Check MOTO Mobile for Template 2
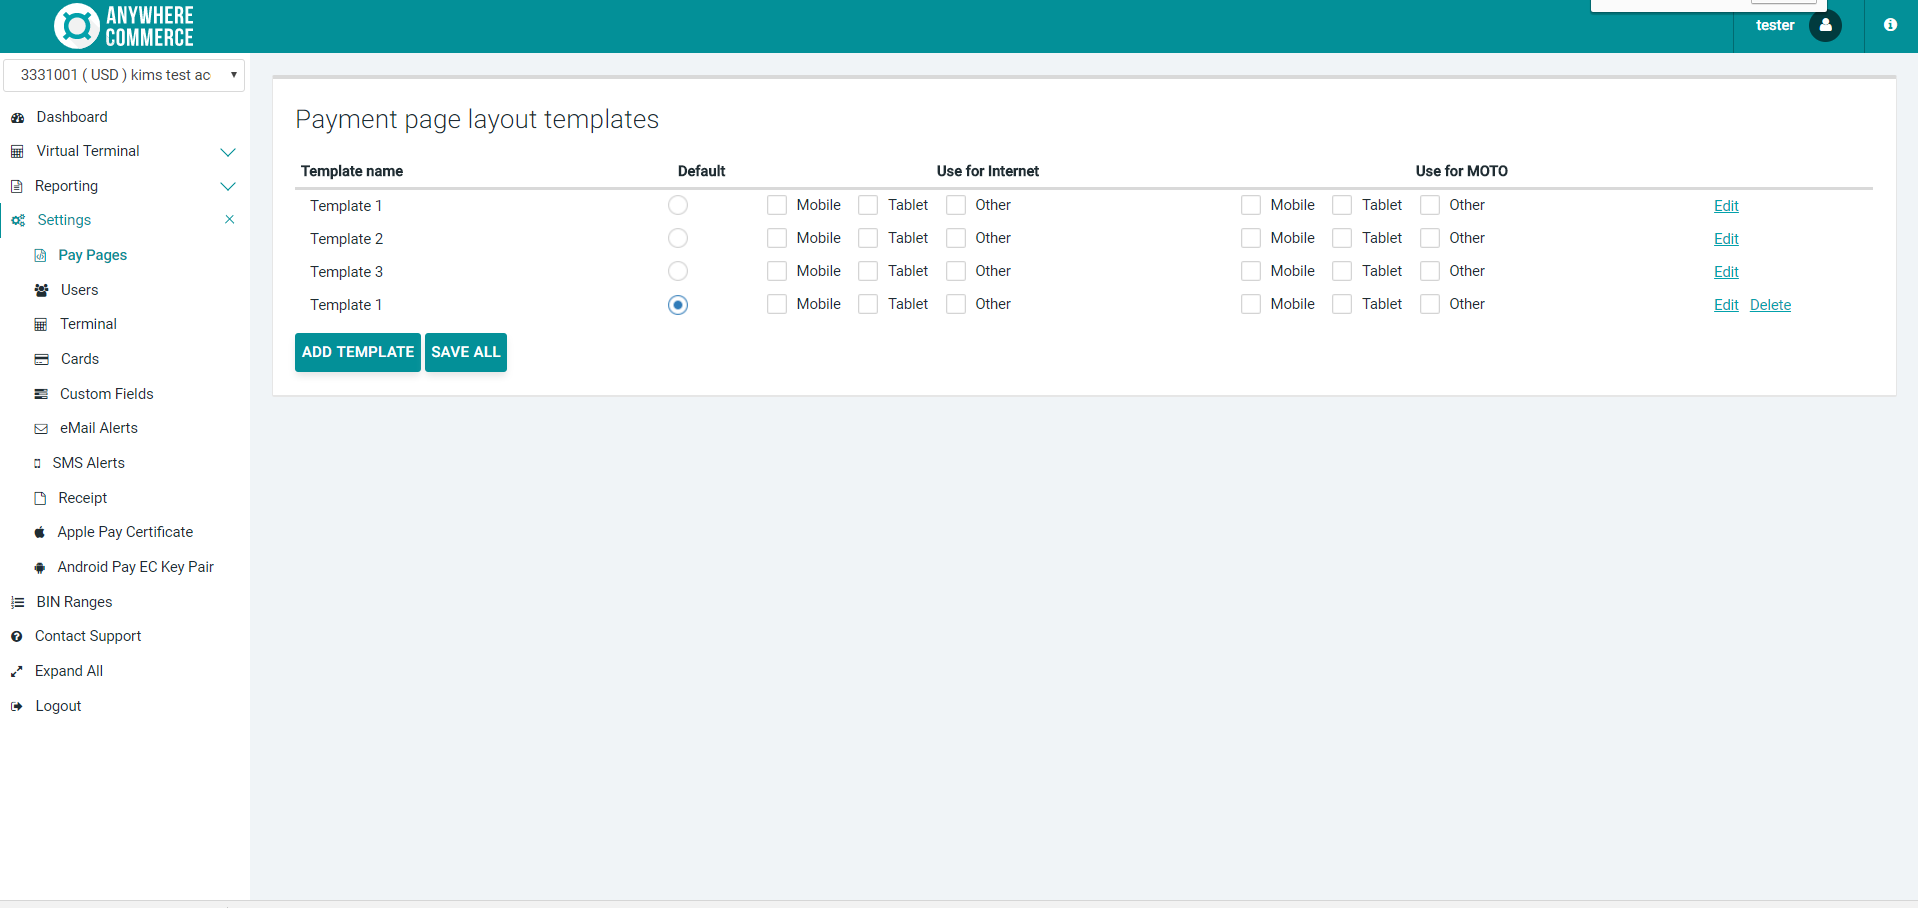The image size is (1920, 908). [x=1251, y=238]
